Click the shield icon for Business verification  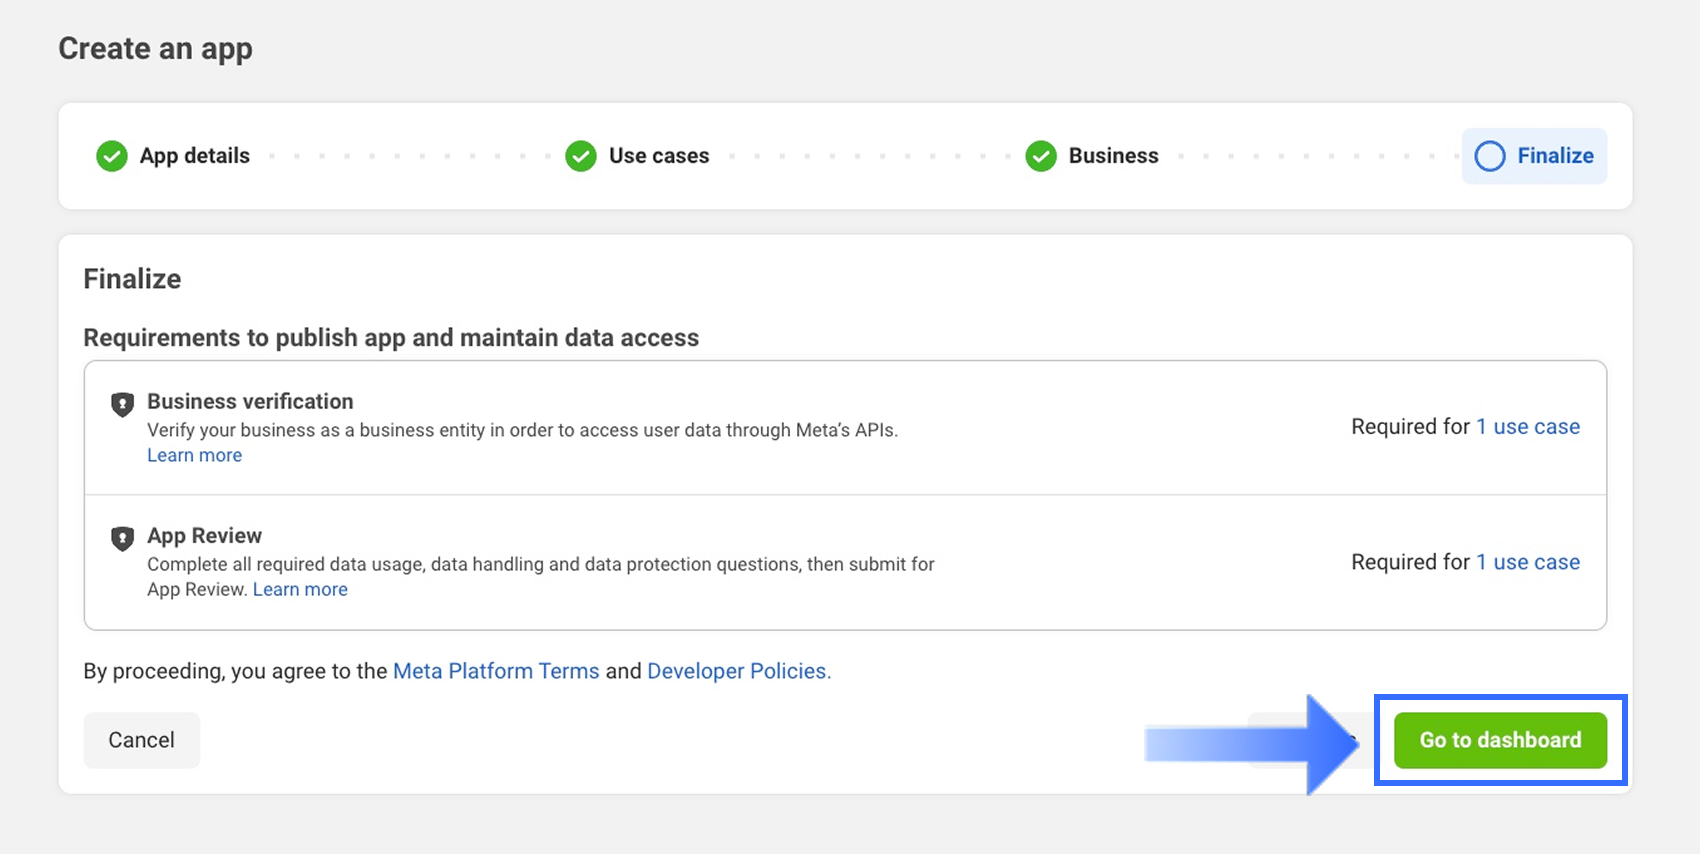point(122,404)
